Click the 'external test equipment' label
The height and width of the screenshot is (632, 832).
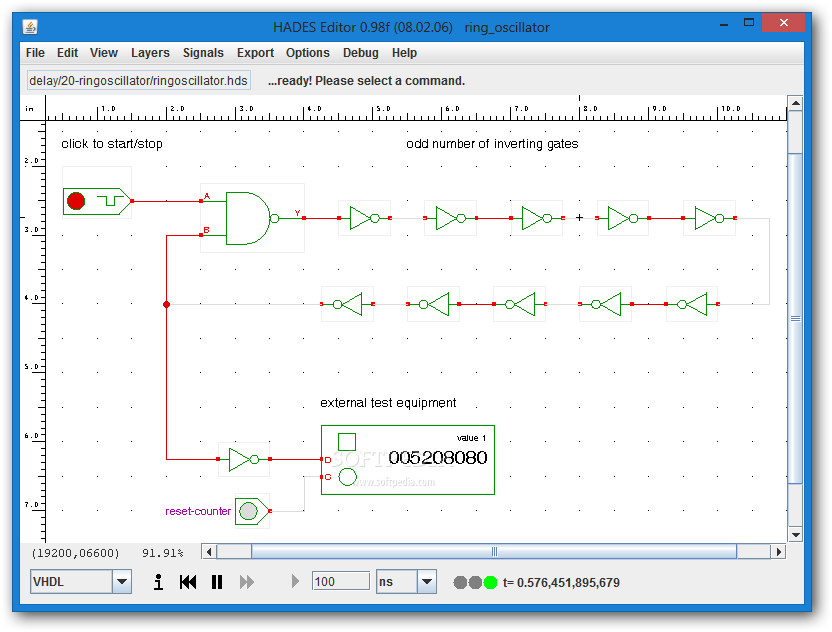(x=388, y=403)
